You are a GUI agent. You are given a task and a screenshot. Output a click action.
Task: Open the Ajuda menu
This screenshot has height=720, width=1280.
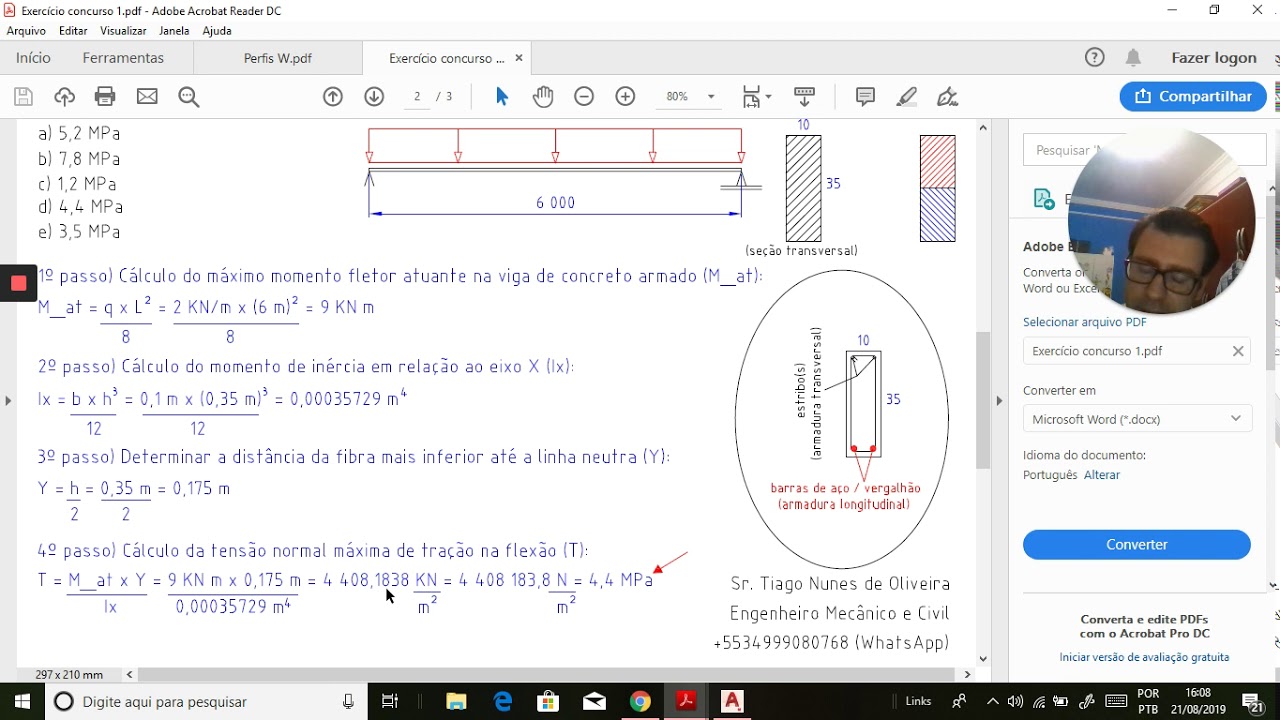(217, 31)
